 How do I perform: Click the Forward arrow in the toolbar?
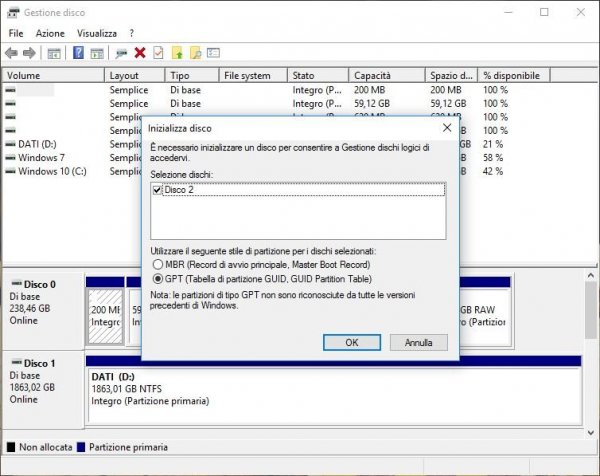30,53
